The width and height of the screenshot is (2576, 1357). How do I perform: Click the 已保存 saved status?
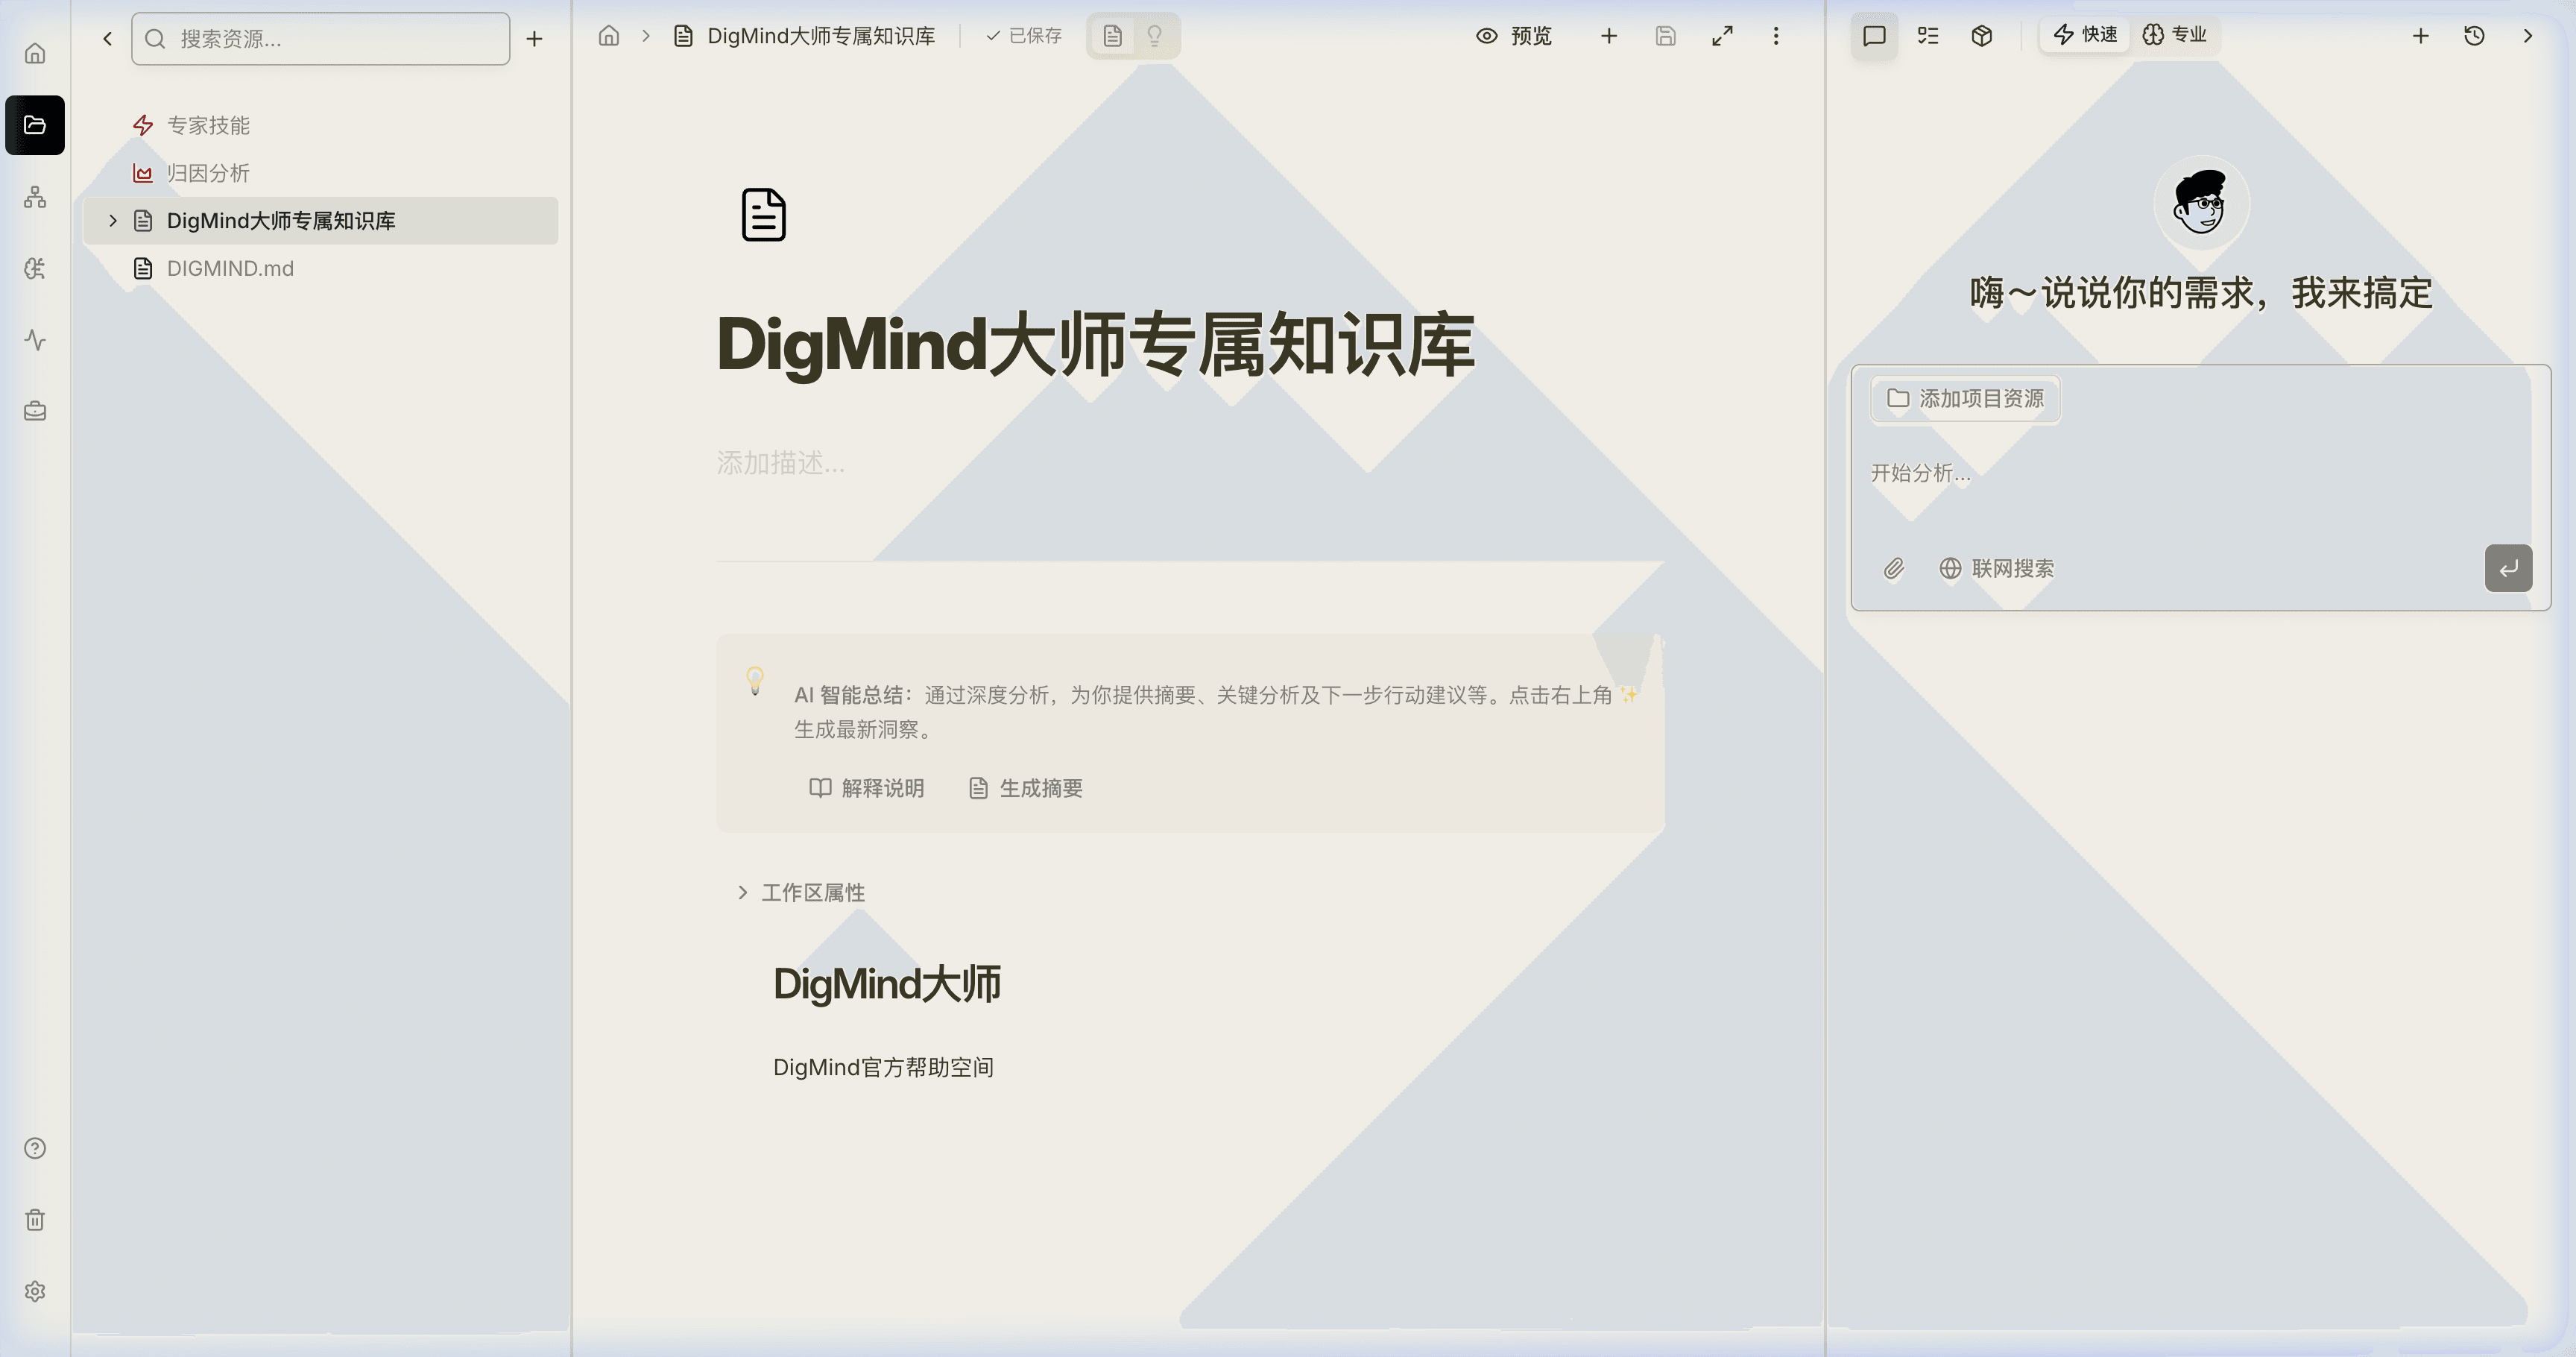click(1024, 36)
